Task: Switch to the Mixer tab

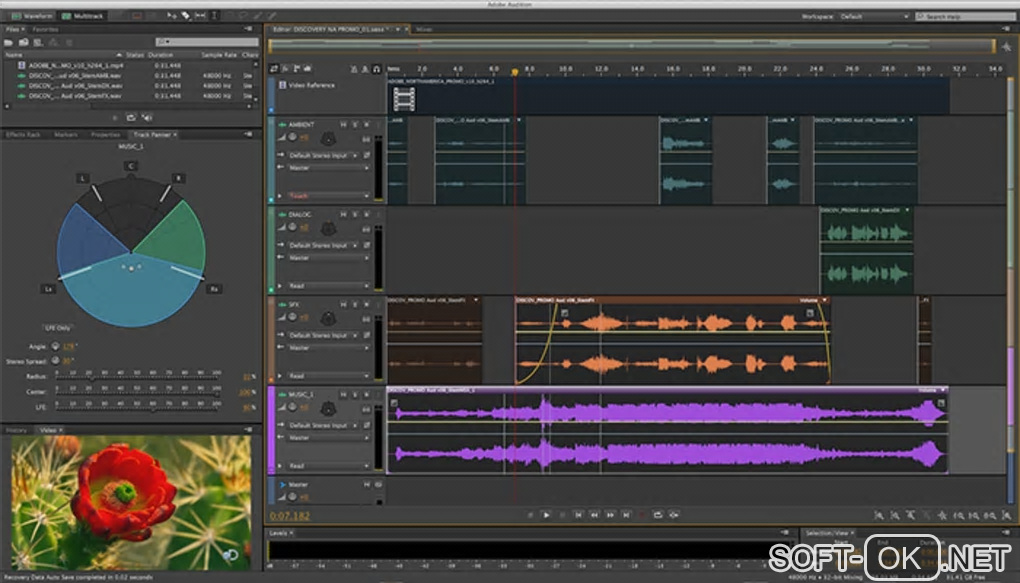Action: [424, 30]
